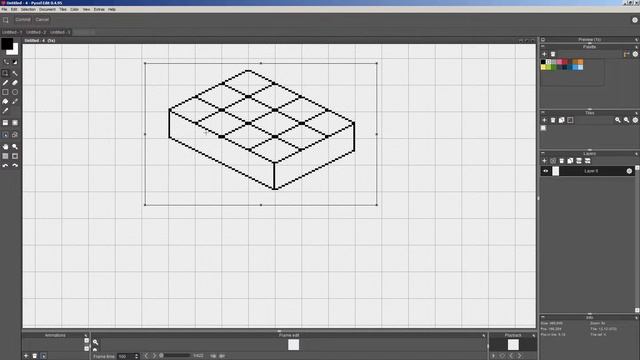
Task: Add a new tile in the Tiles panel
Action: [x=544, y=120]
